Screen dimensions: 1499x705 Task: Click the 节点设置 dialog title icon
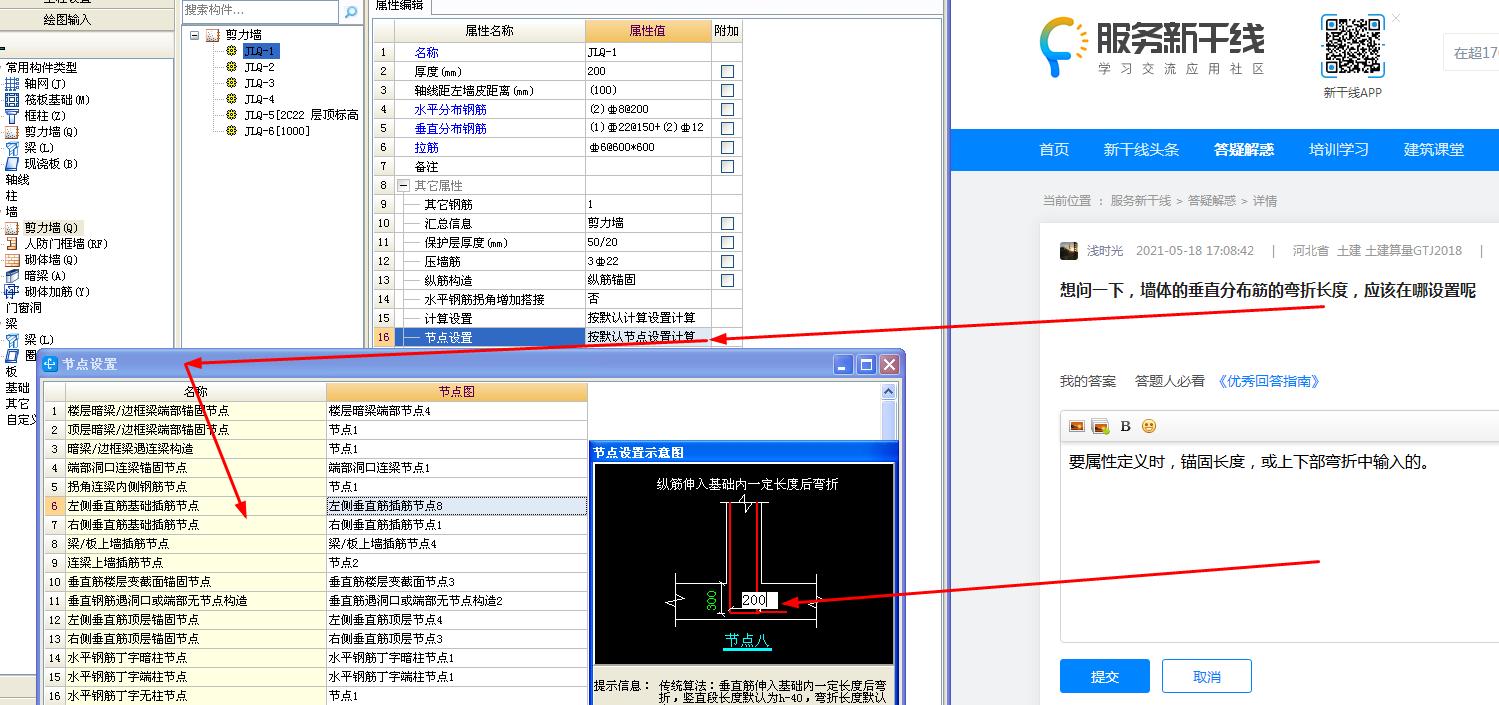click(50, 365)
